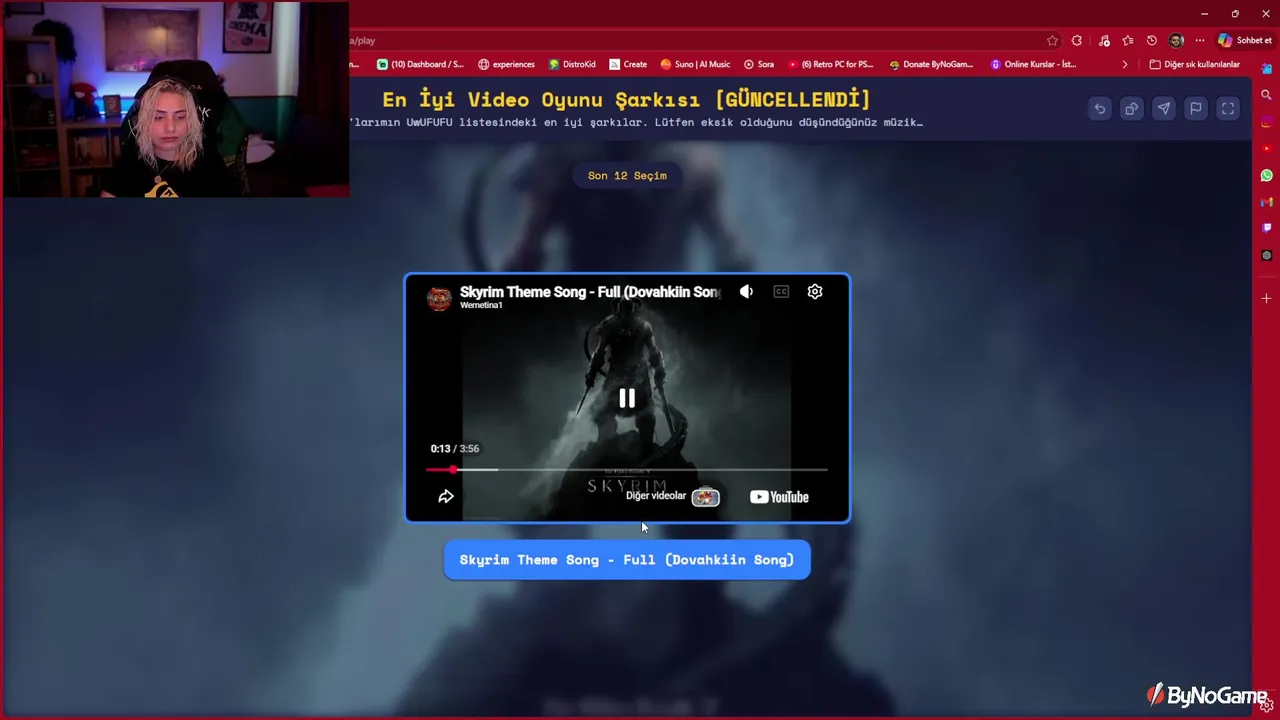Screen dimensions: 1280x720
Task: Open the Donate ByNoGame bookmark
Action: pos(931,64)
